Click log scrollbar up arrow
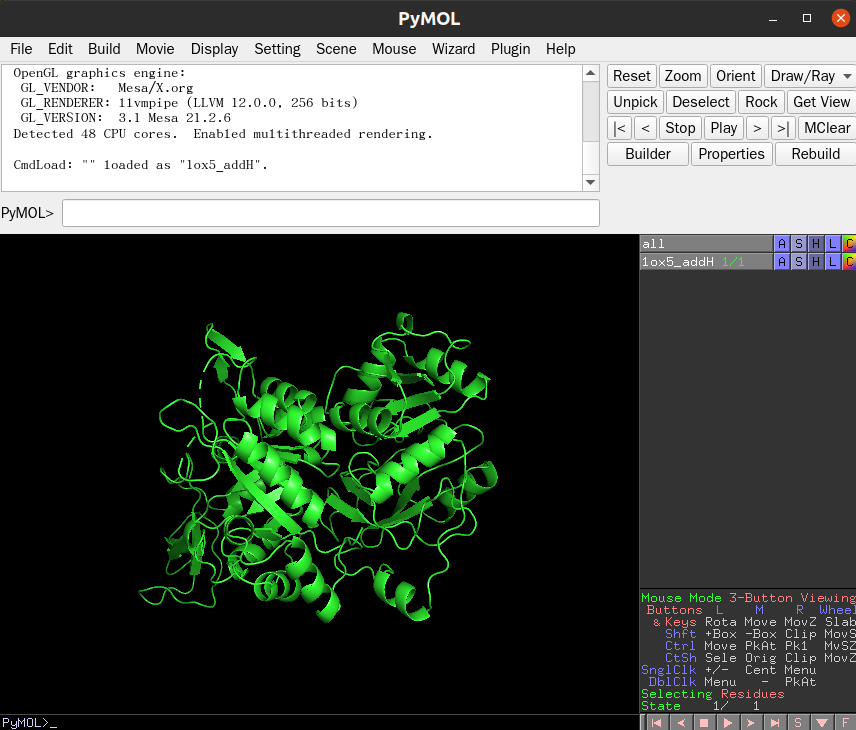 pyautogui.click(x=591, y=73)
